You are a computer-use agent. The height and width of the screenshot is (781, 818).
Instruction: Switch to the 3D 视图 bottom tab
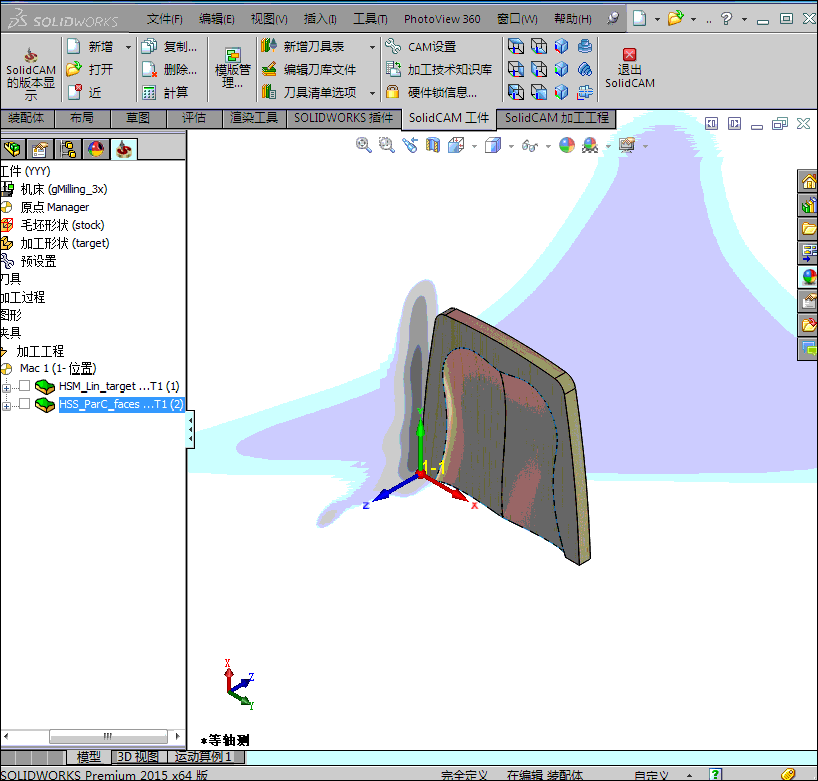(x=138, y=757)
